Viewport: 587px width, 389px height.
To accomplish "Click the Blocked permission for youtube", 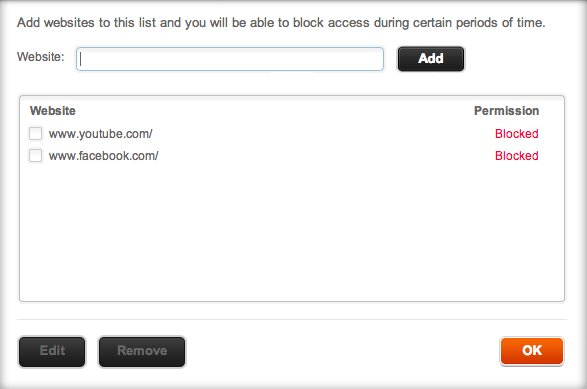I will coord(517,134).
